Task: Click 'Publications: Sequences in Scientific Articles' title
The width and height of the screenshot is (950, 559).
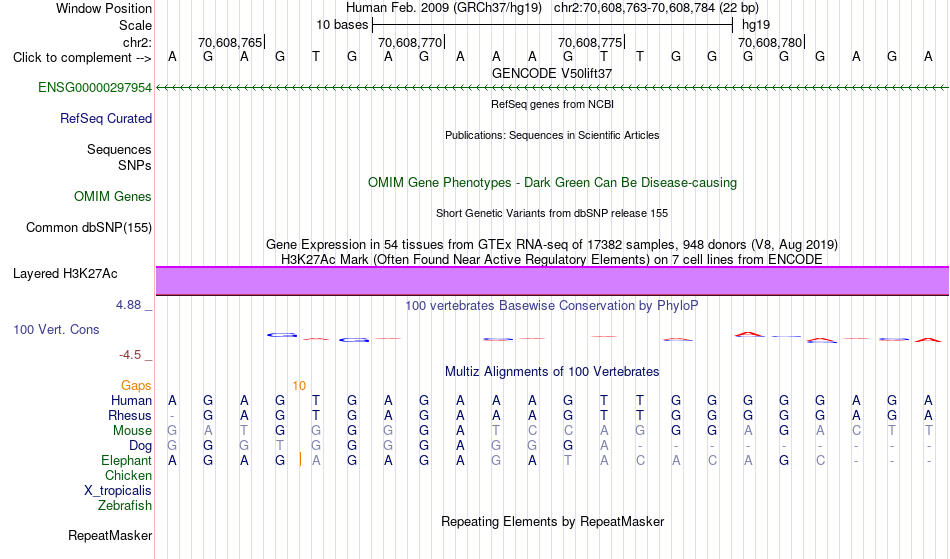Action: pos(552,135)
